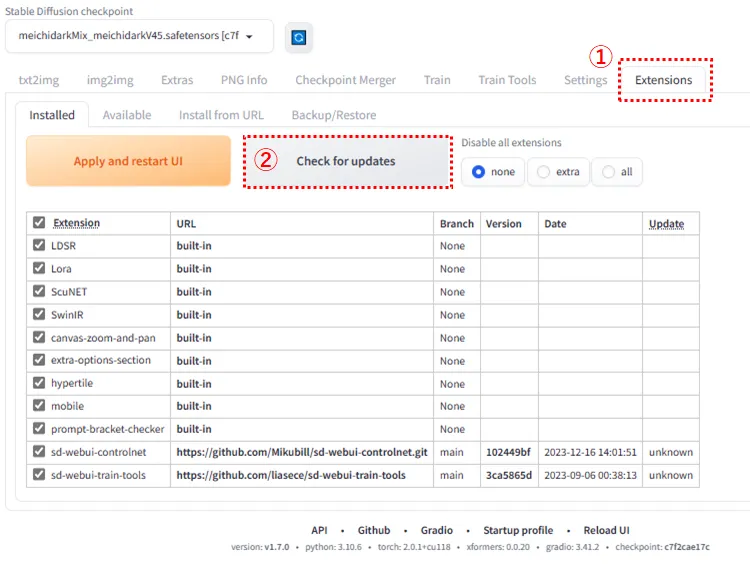750x564 pixels.
Task: Toggle the hypertile extension checkbox
Action: tap(39, 382)
